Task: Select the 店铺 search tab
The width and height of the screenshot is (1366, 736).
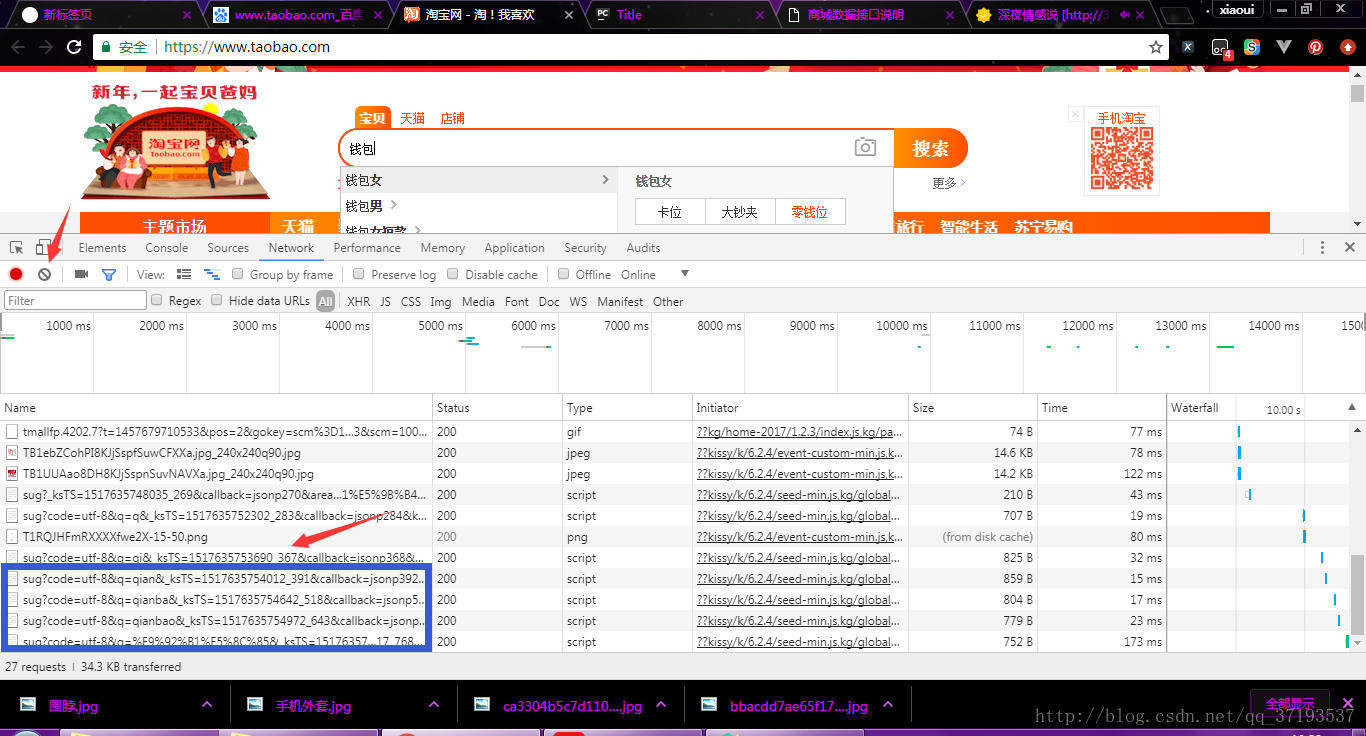Action: pyautogui.click(x=453, y=118)
